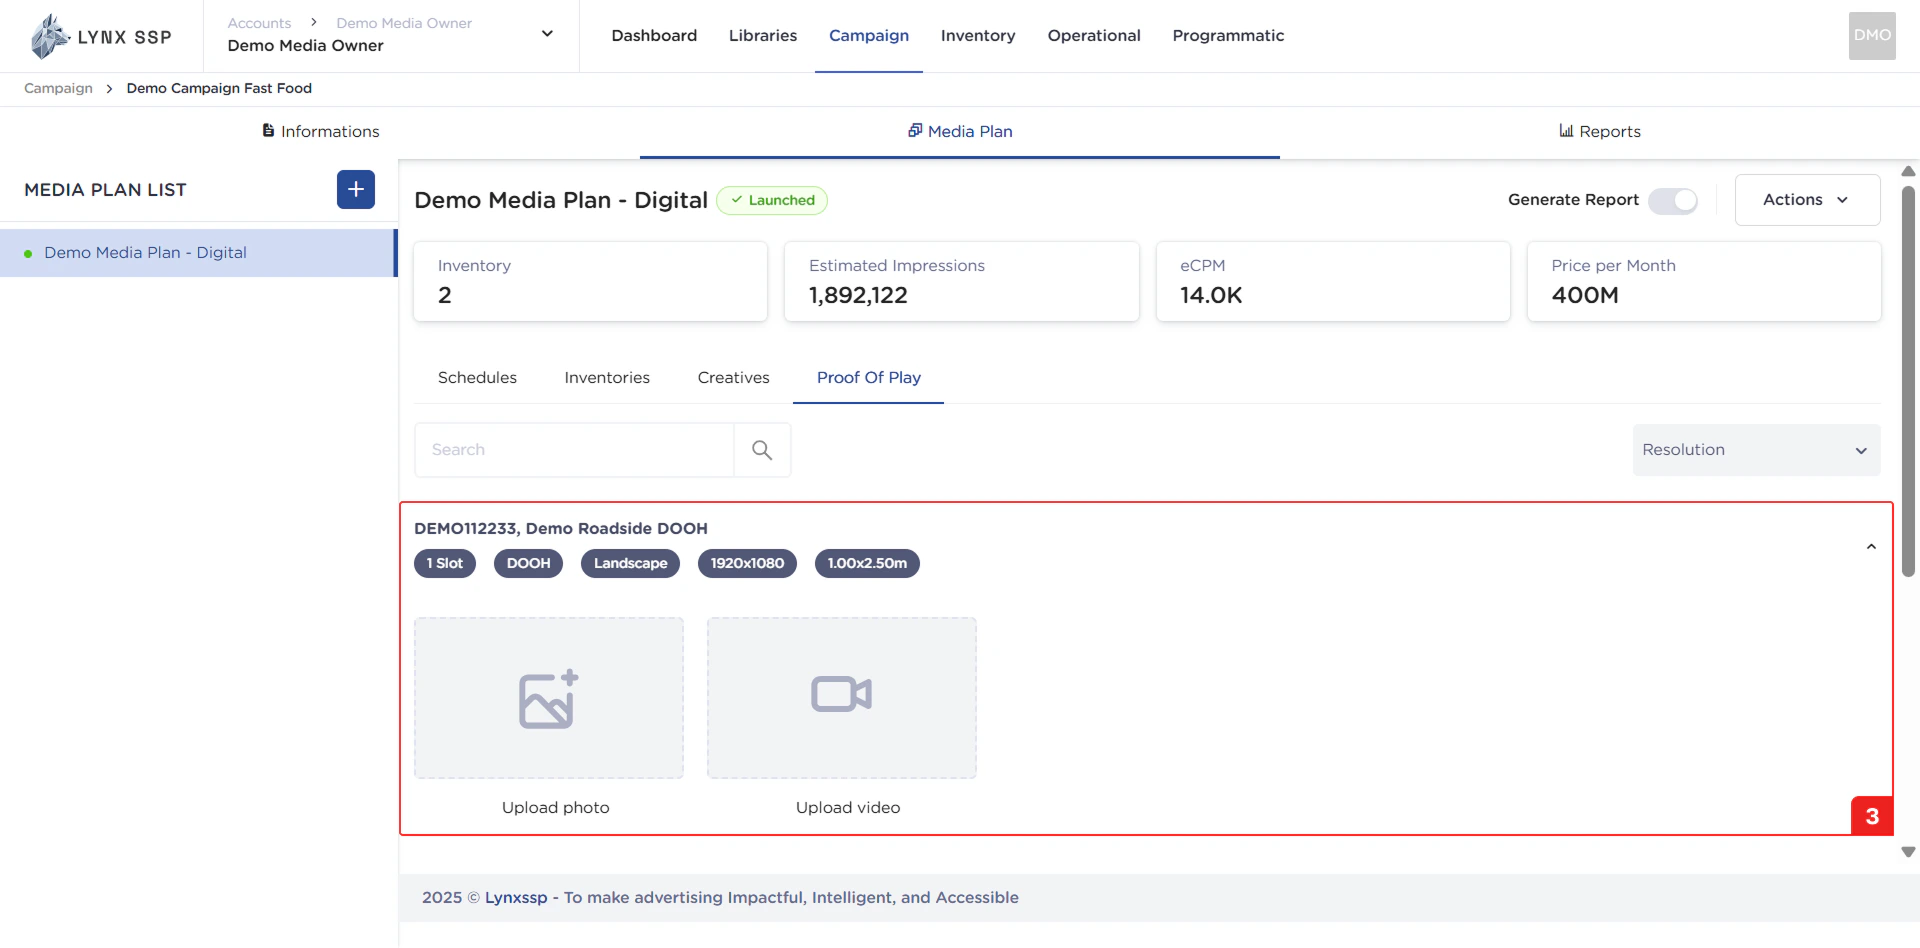Click the Lynx SSP logo
The height and width of the screenshot is (948, 1920).
[101, 36]
